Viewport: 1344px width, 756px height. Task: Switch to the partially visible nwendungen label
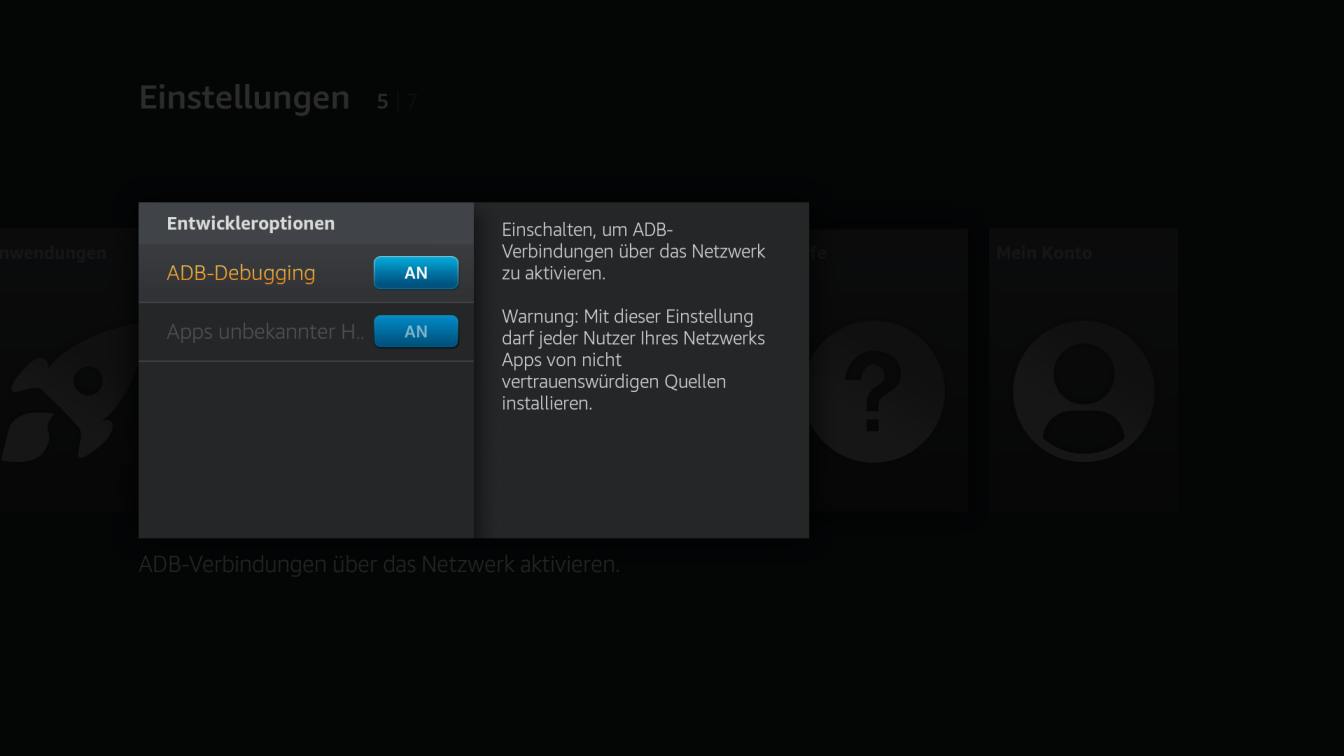point(53,253)
